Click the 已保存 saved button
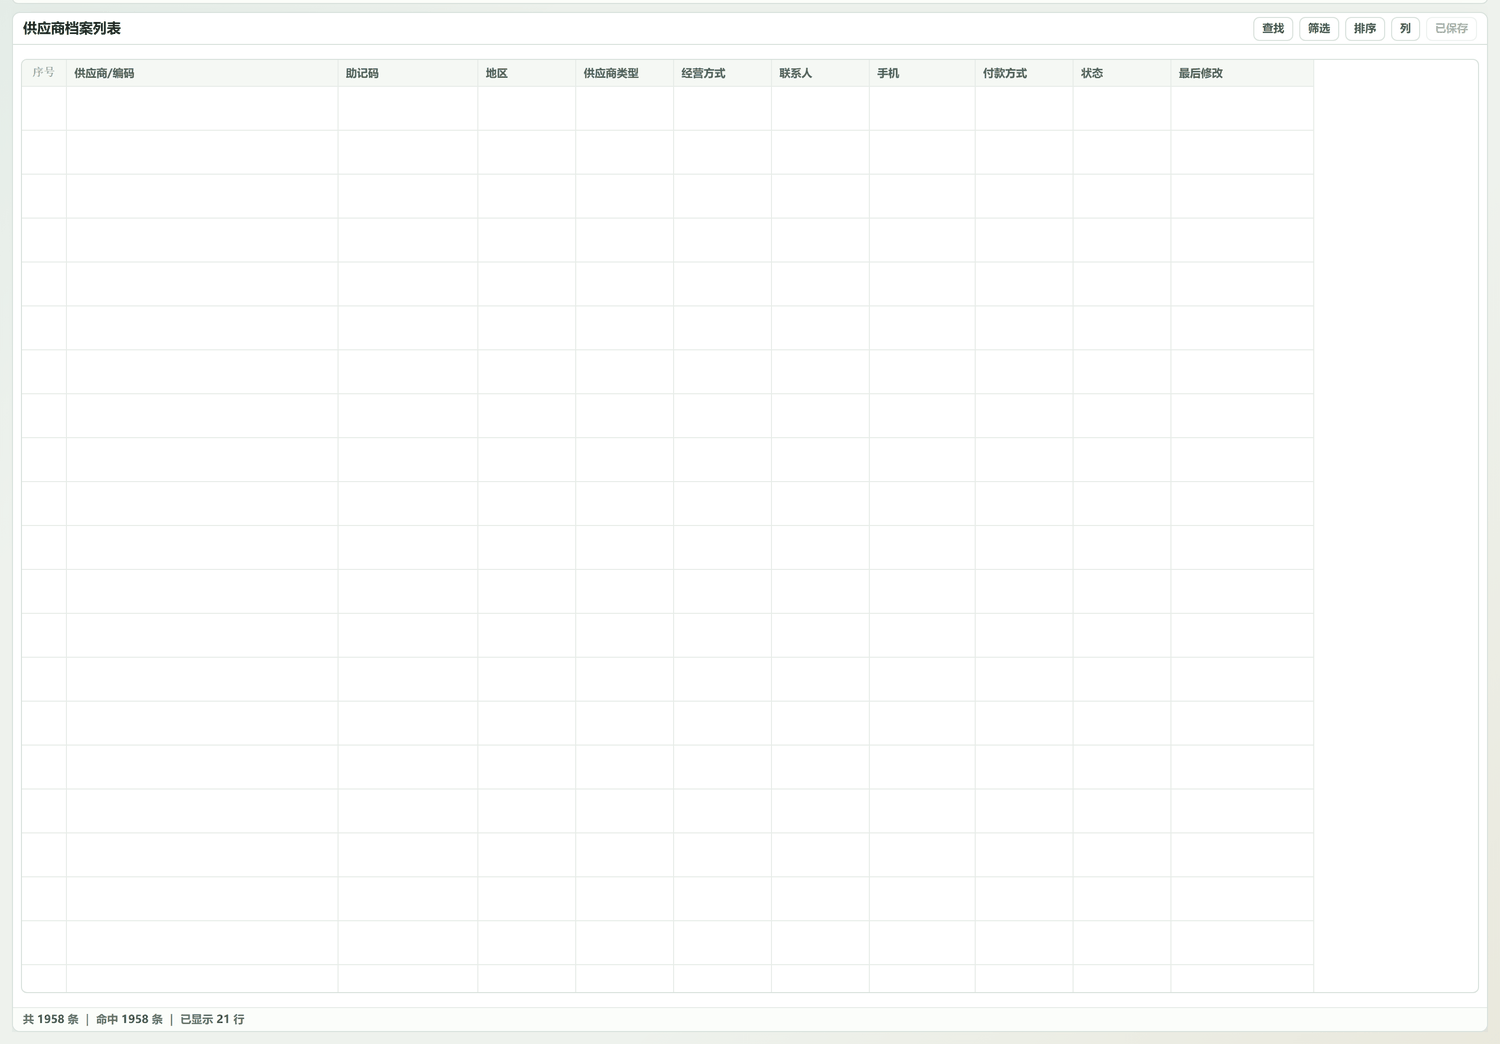This screenshot has width=1500, height=1044. 1451,29
